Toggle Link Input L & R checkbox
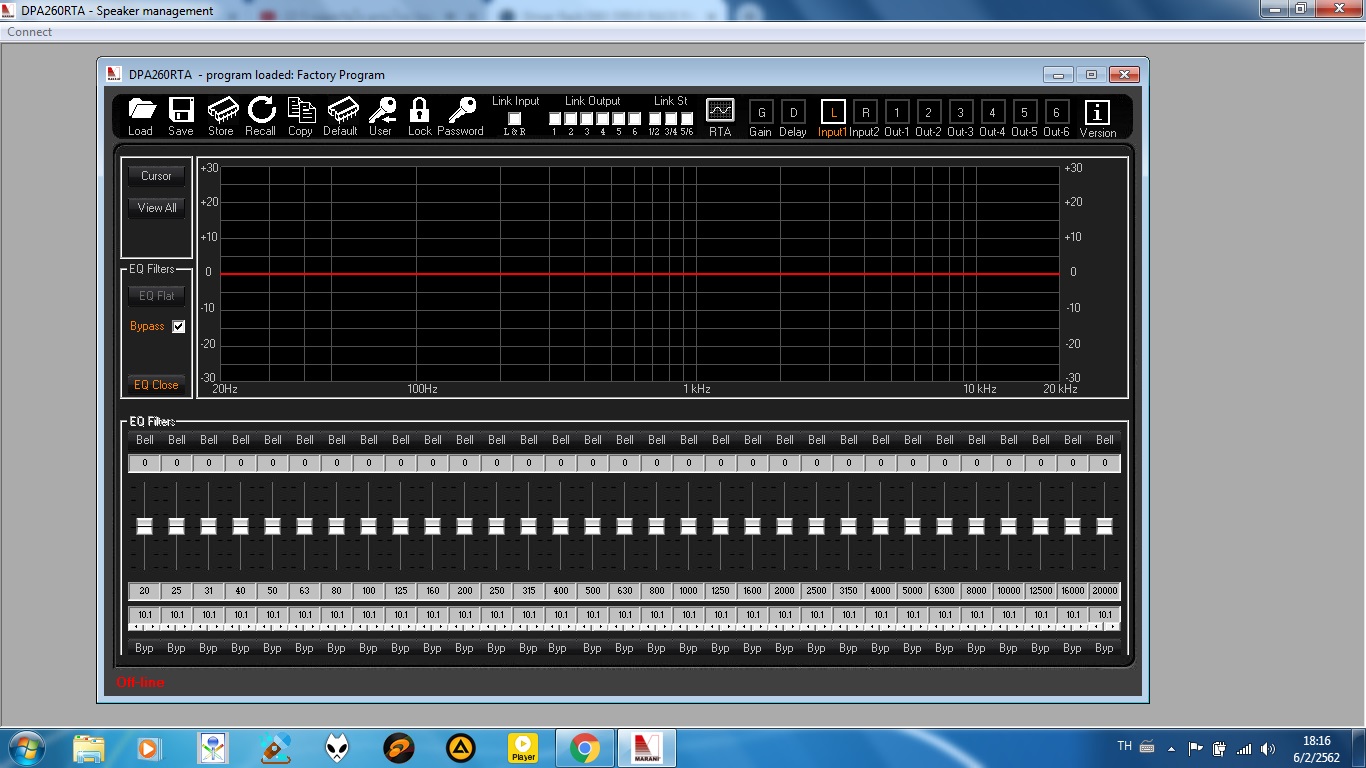1366x768 pixels. click(515, 119)
